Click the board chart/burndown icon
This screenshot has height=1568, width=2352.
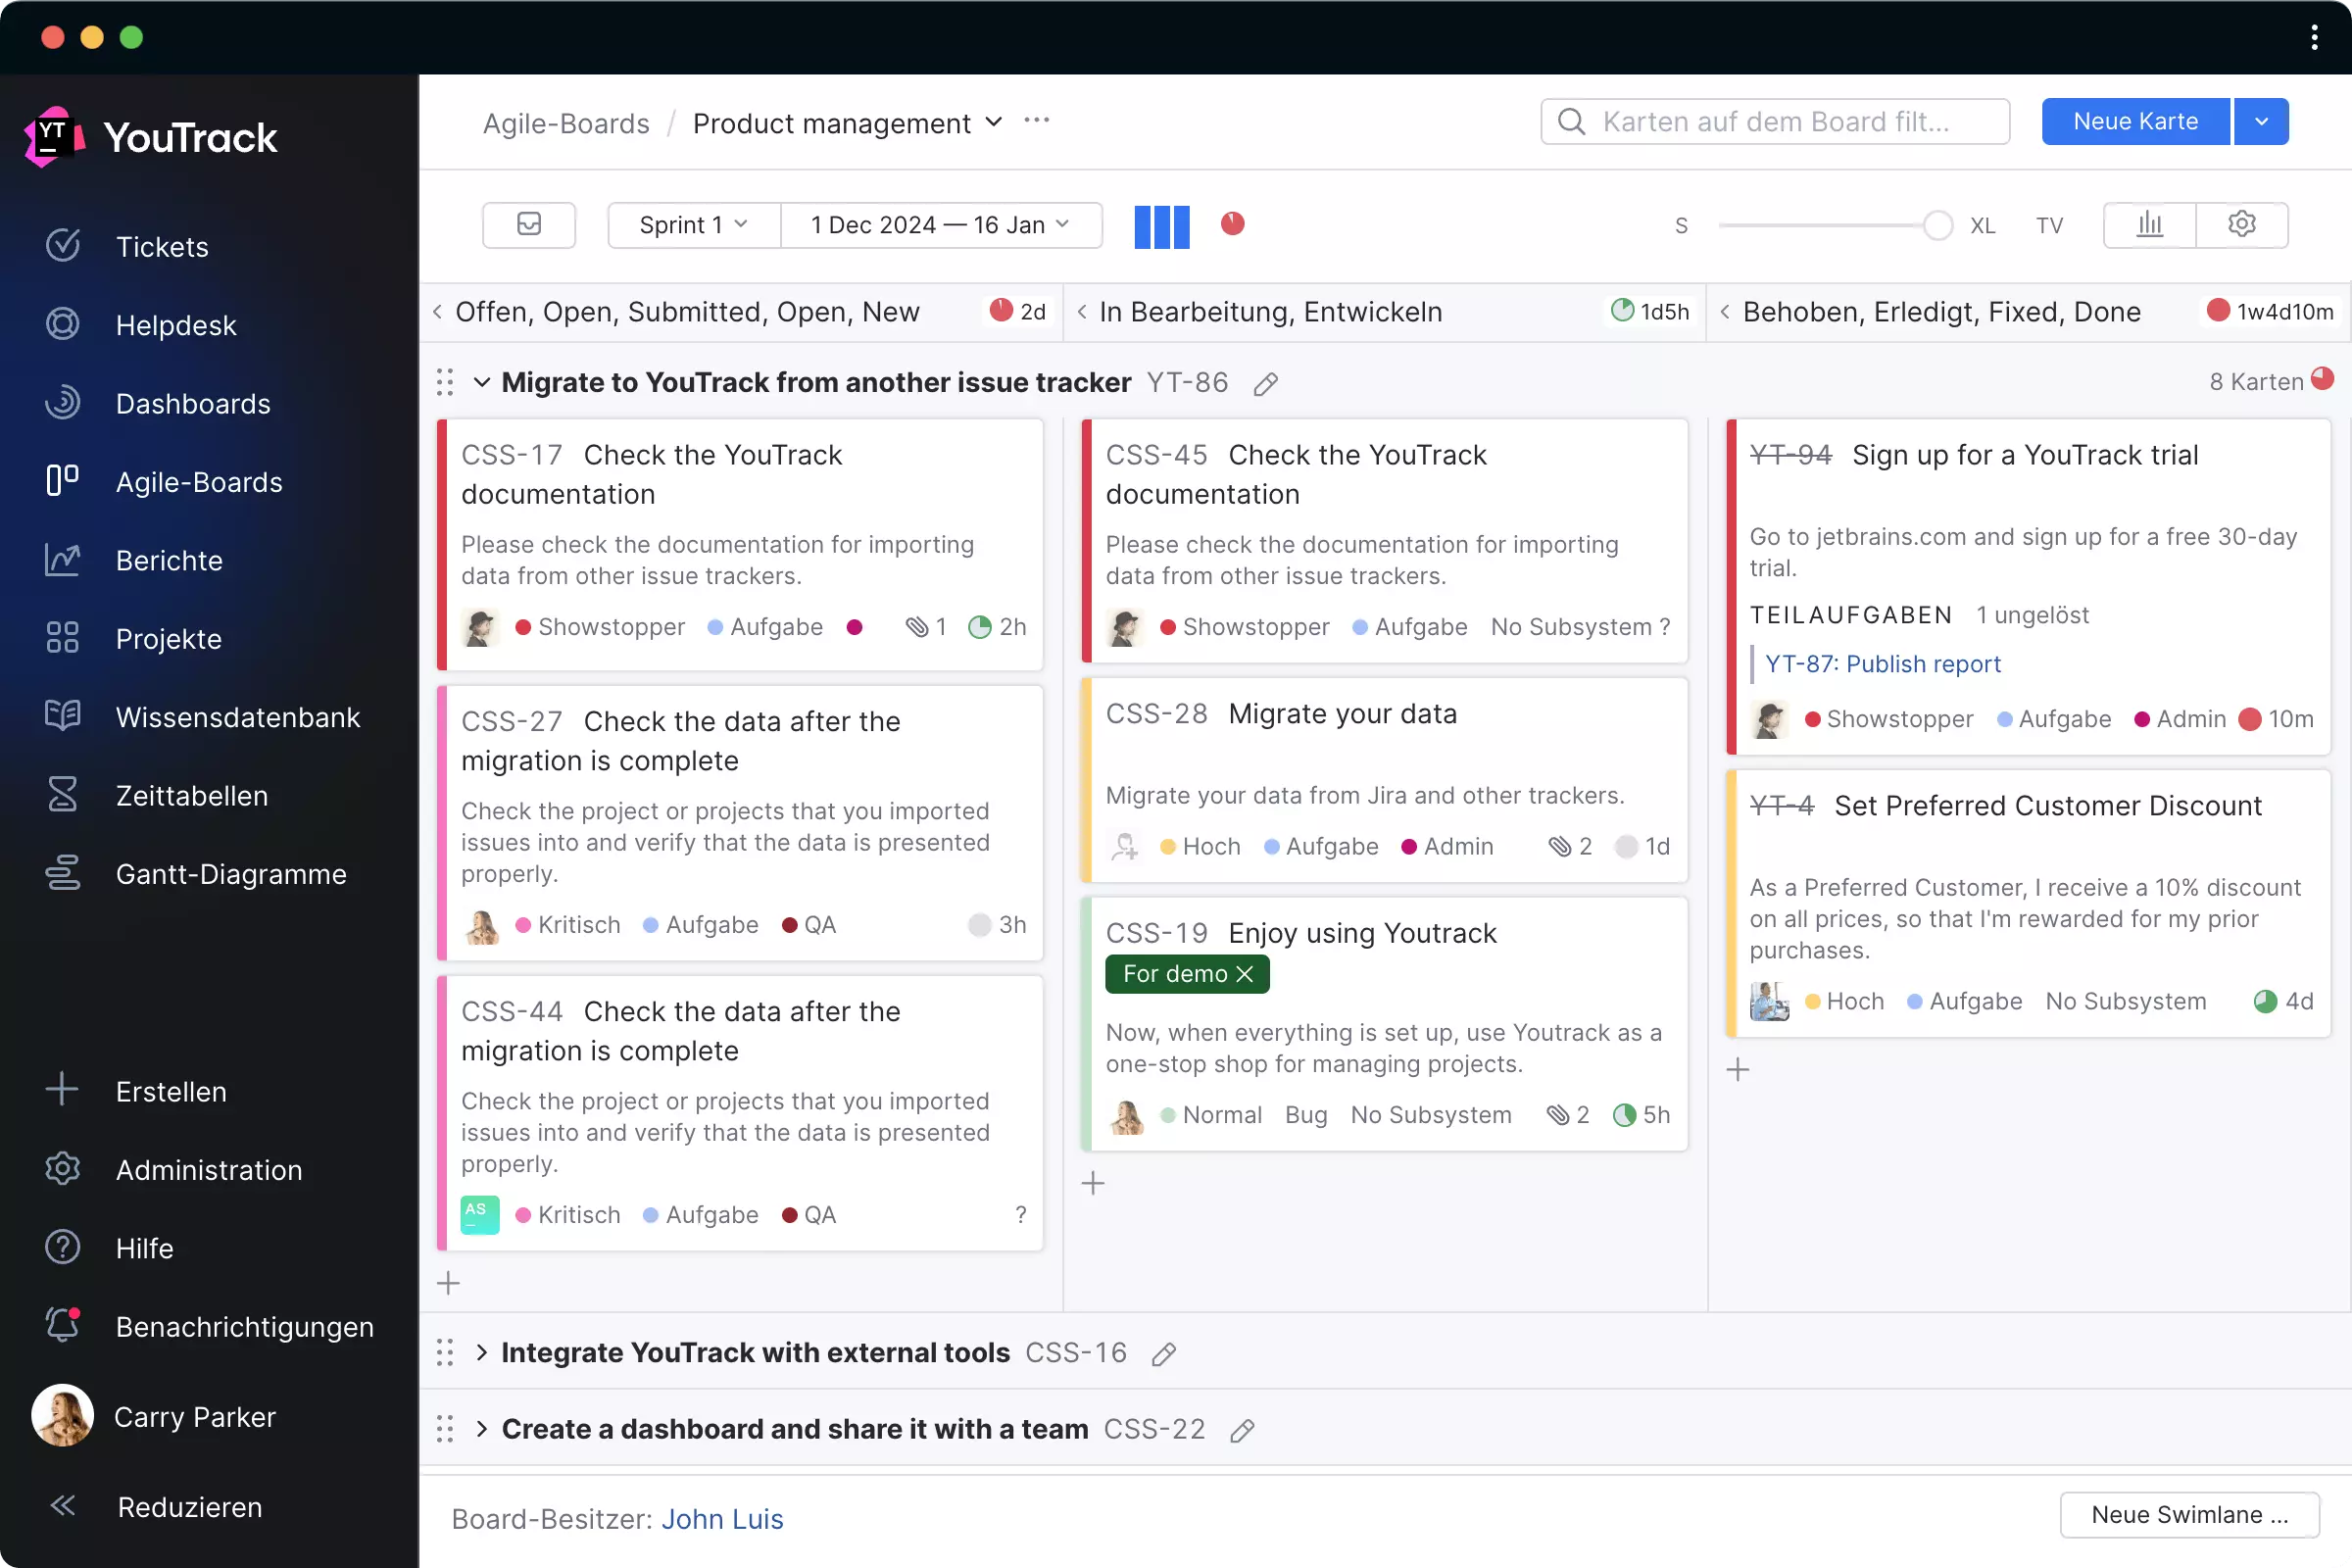pos(2149,224)
